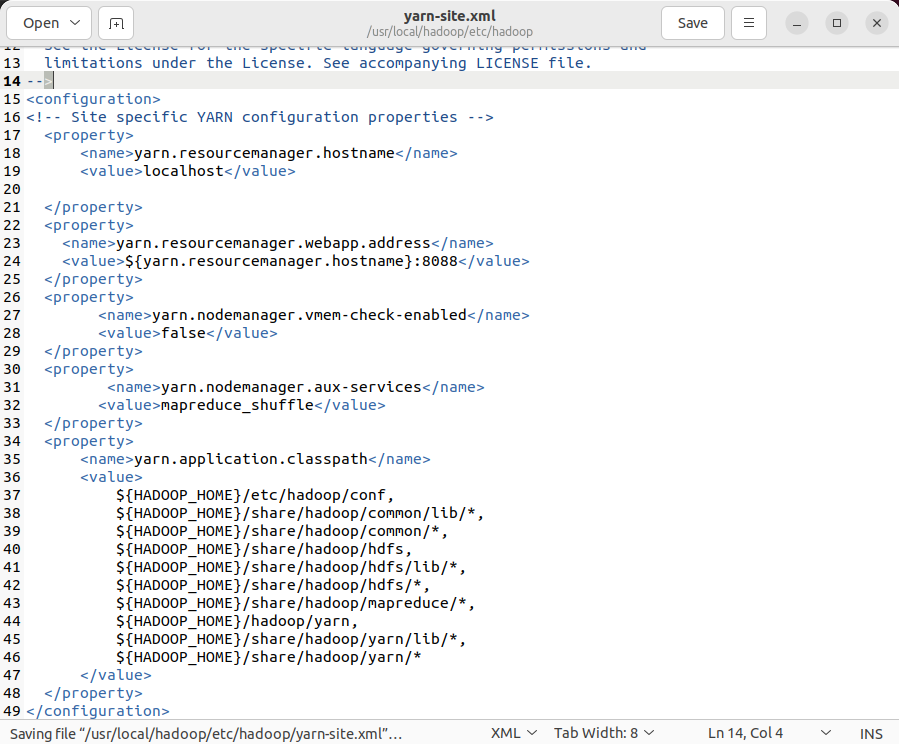
Task: Click the share/hadoop/mapreduce/* line
Action: tap(295, 603)
